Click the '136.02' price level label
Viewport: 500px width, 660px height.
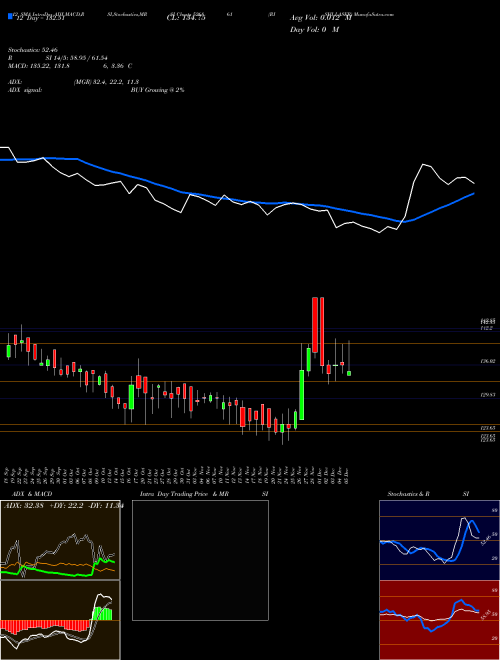488,361
